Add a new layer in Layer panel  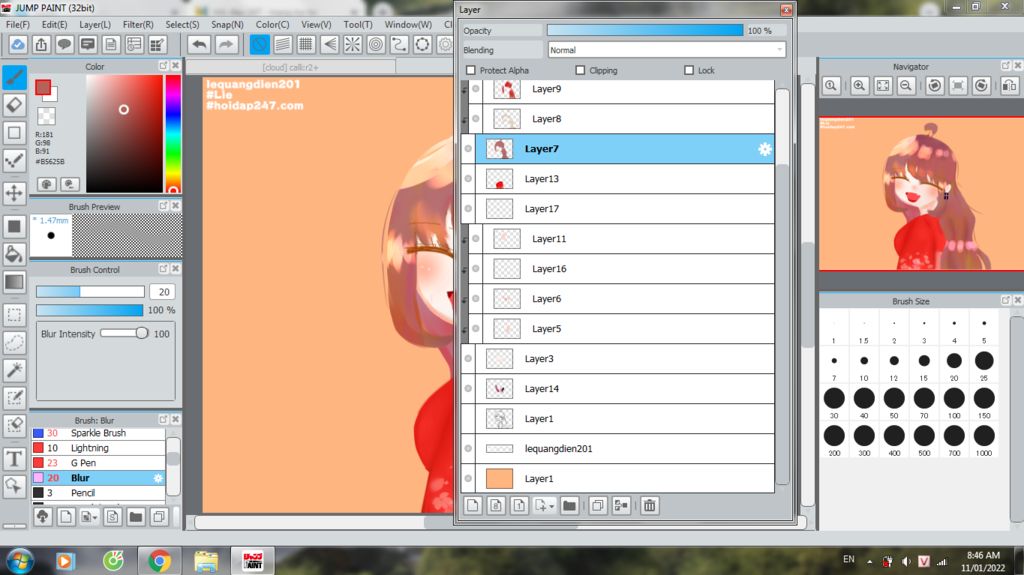point(473,505)
